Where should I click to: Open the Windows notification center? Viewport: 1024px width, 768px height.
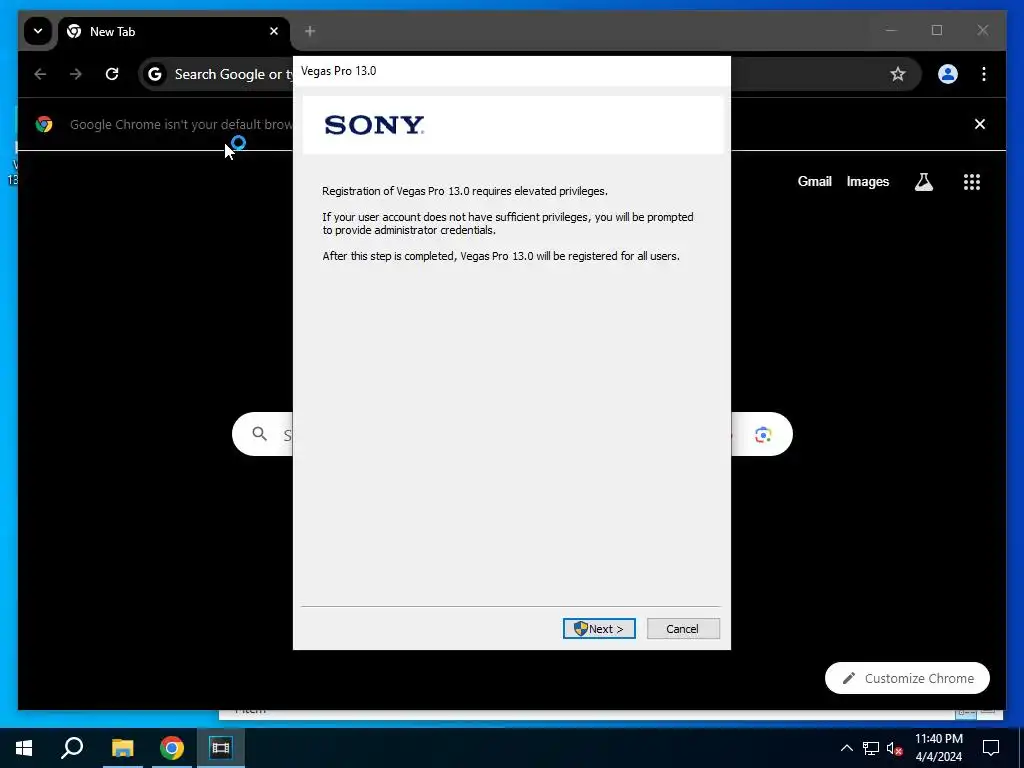pos(991,747)
